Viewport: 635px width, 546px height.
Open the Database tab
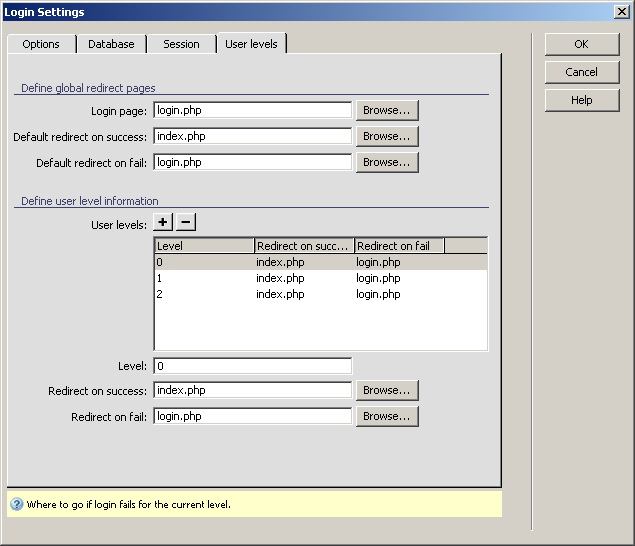point(111,44)
